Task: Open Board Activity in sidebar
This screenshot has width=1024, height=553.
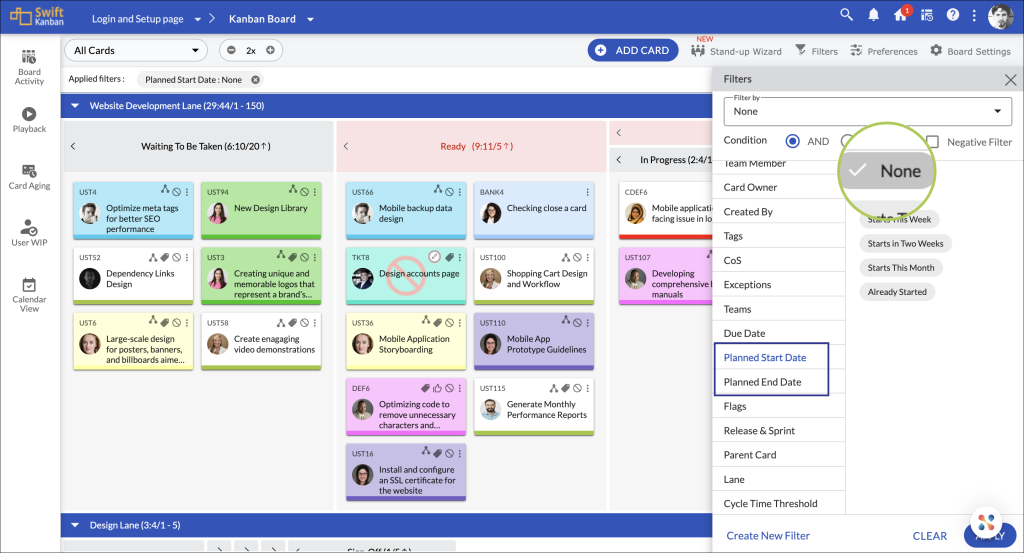Action: coord(29,67)
